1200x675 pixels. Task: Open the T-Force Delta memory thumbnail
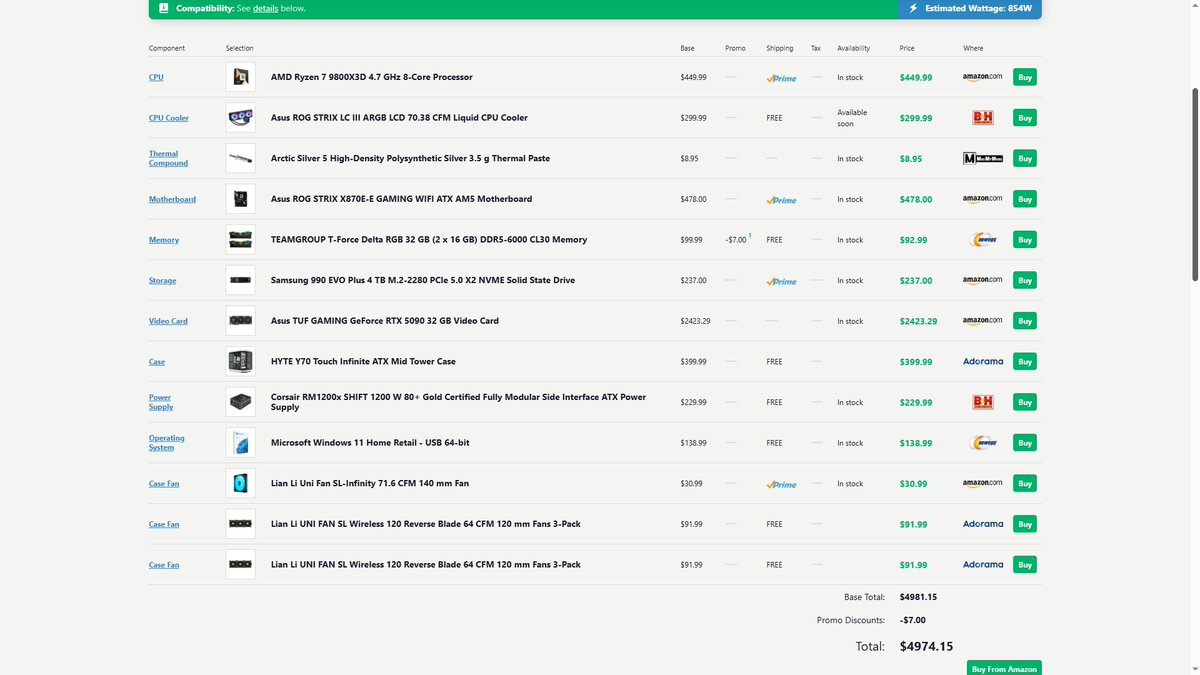(240, 240)
